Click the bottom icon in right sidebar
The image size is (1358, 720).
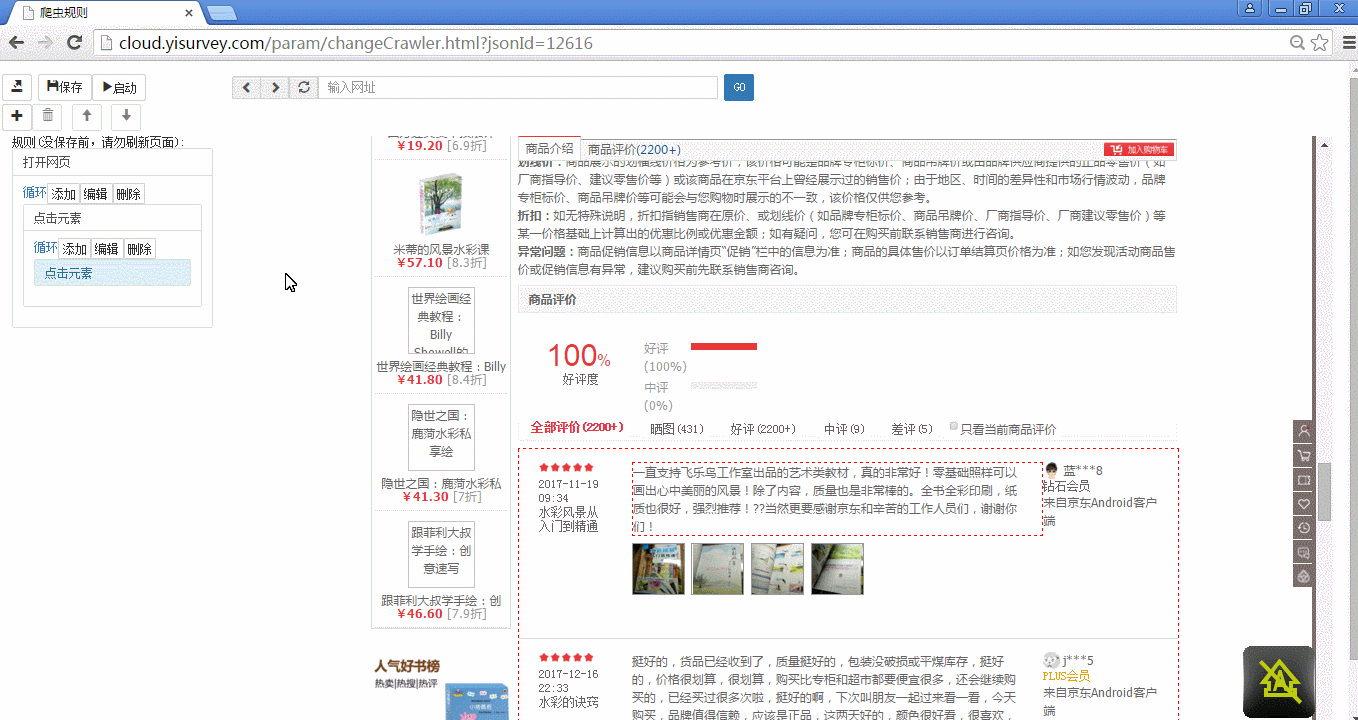(x=1303, y=576)
